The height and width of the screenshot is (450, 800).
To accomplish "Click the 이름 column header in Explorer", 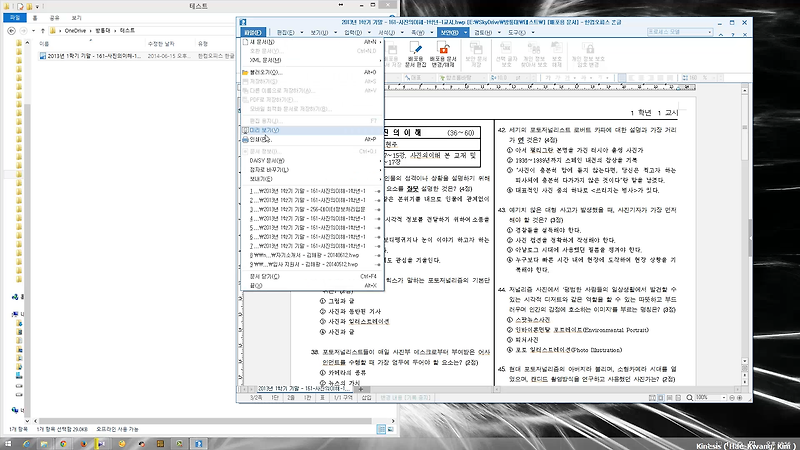I will click(x=44, y=44).
